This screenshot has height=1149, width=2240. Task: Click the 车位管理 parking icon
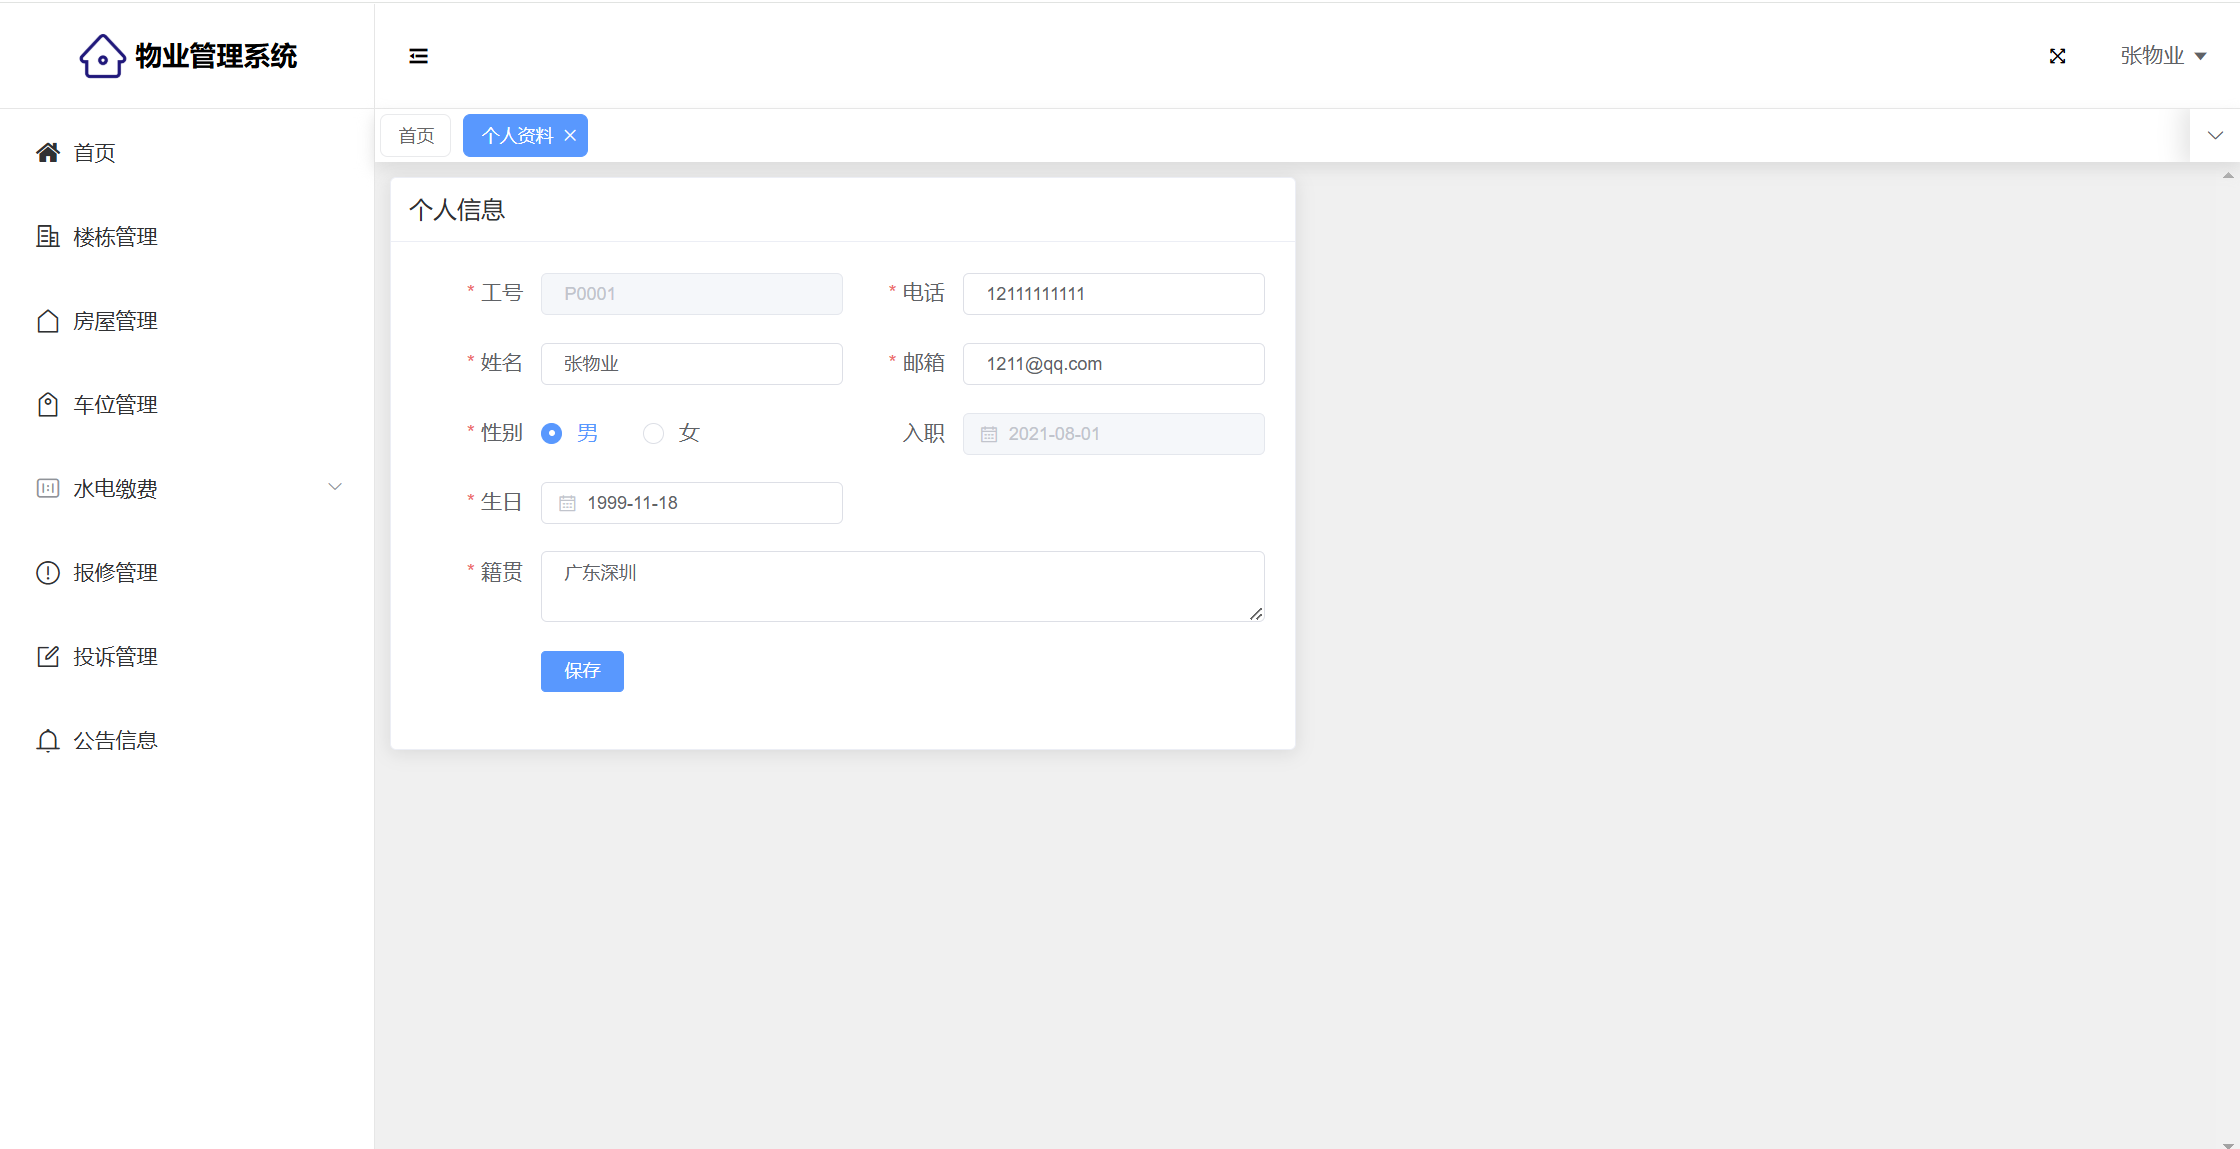[x=48, y=405]
